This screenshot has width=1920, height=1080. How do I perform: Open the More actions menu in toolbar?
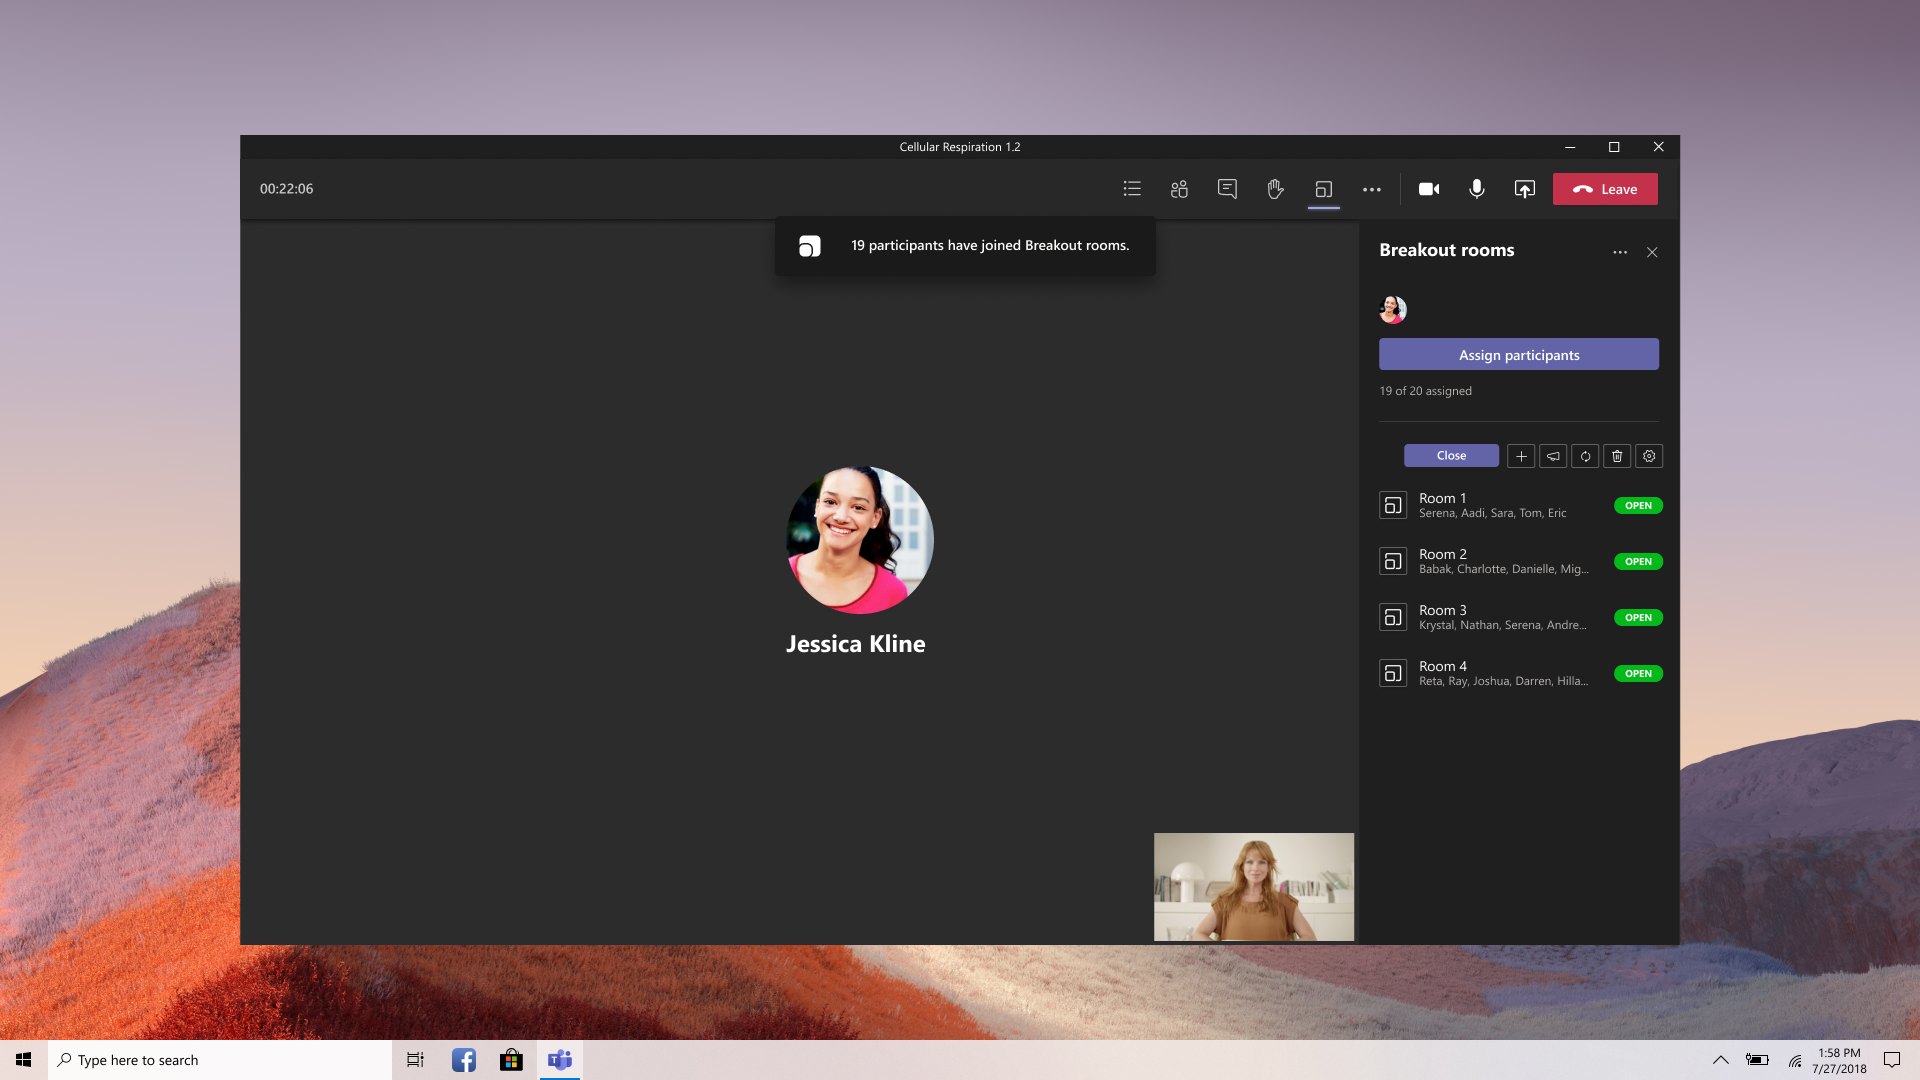1372,189
